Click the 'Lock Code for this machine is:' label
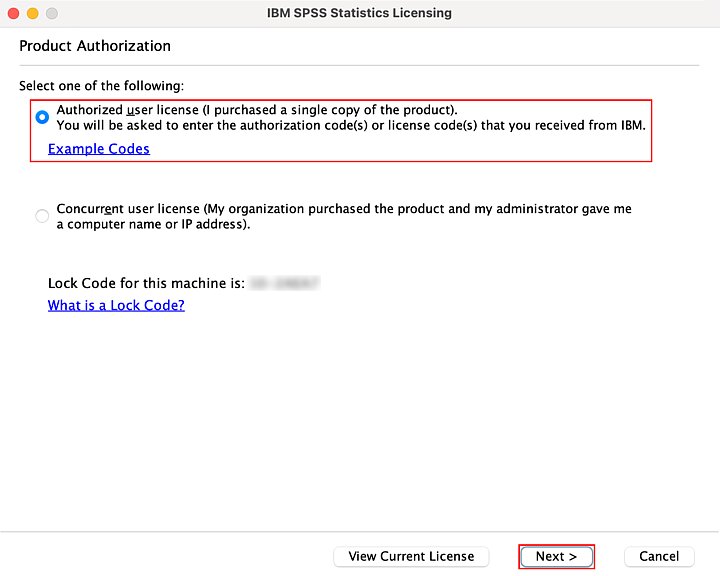 tap(146, 283)
